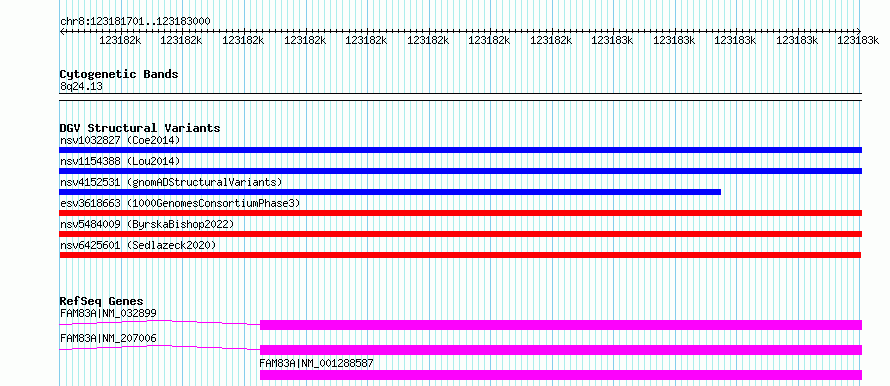Click the esv3618663 (1000GenomesConsortiumPhase3) label
This screenshot has height=386, width=890.
point(180,203)
